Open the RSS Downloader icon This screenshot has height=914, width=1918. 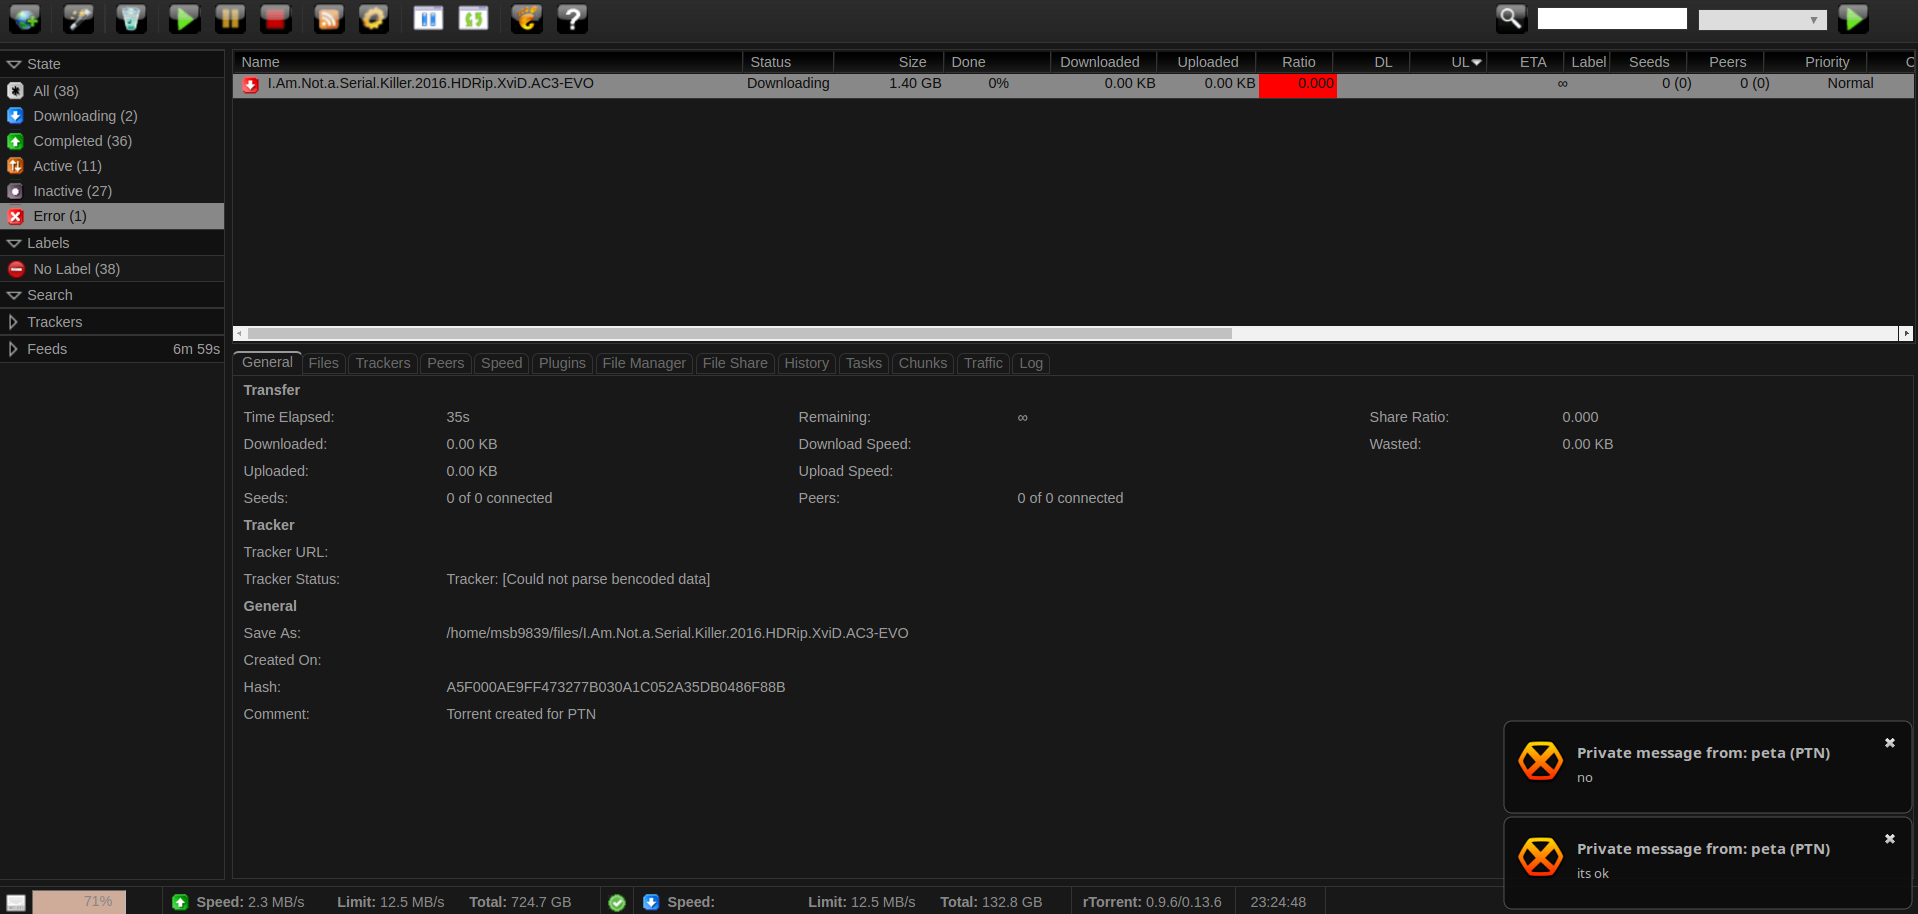click(329, 18)
